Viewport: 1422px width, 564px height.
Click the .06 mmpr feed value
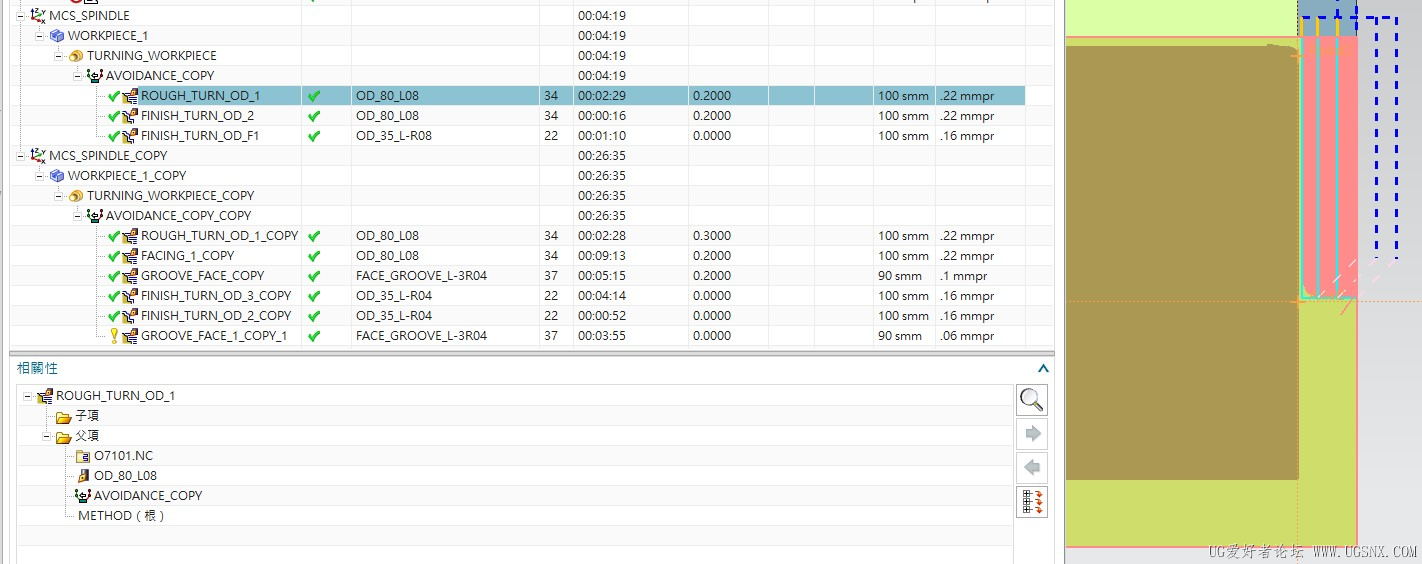(x=967, y=335)
